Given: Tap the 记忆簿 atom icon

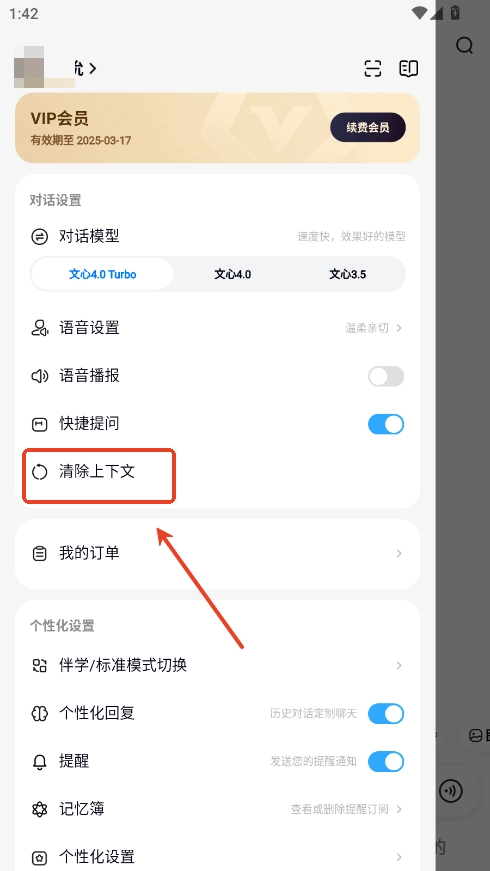Looking at the screenshot, I should coord(39,809).
